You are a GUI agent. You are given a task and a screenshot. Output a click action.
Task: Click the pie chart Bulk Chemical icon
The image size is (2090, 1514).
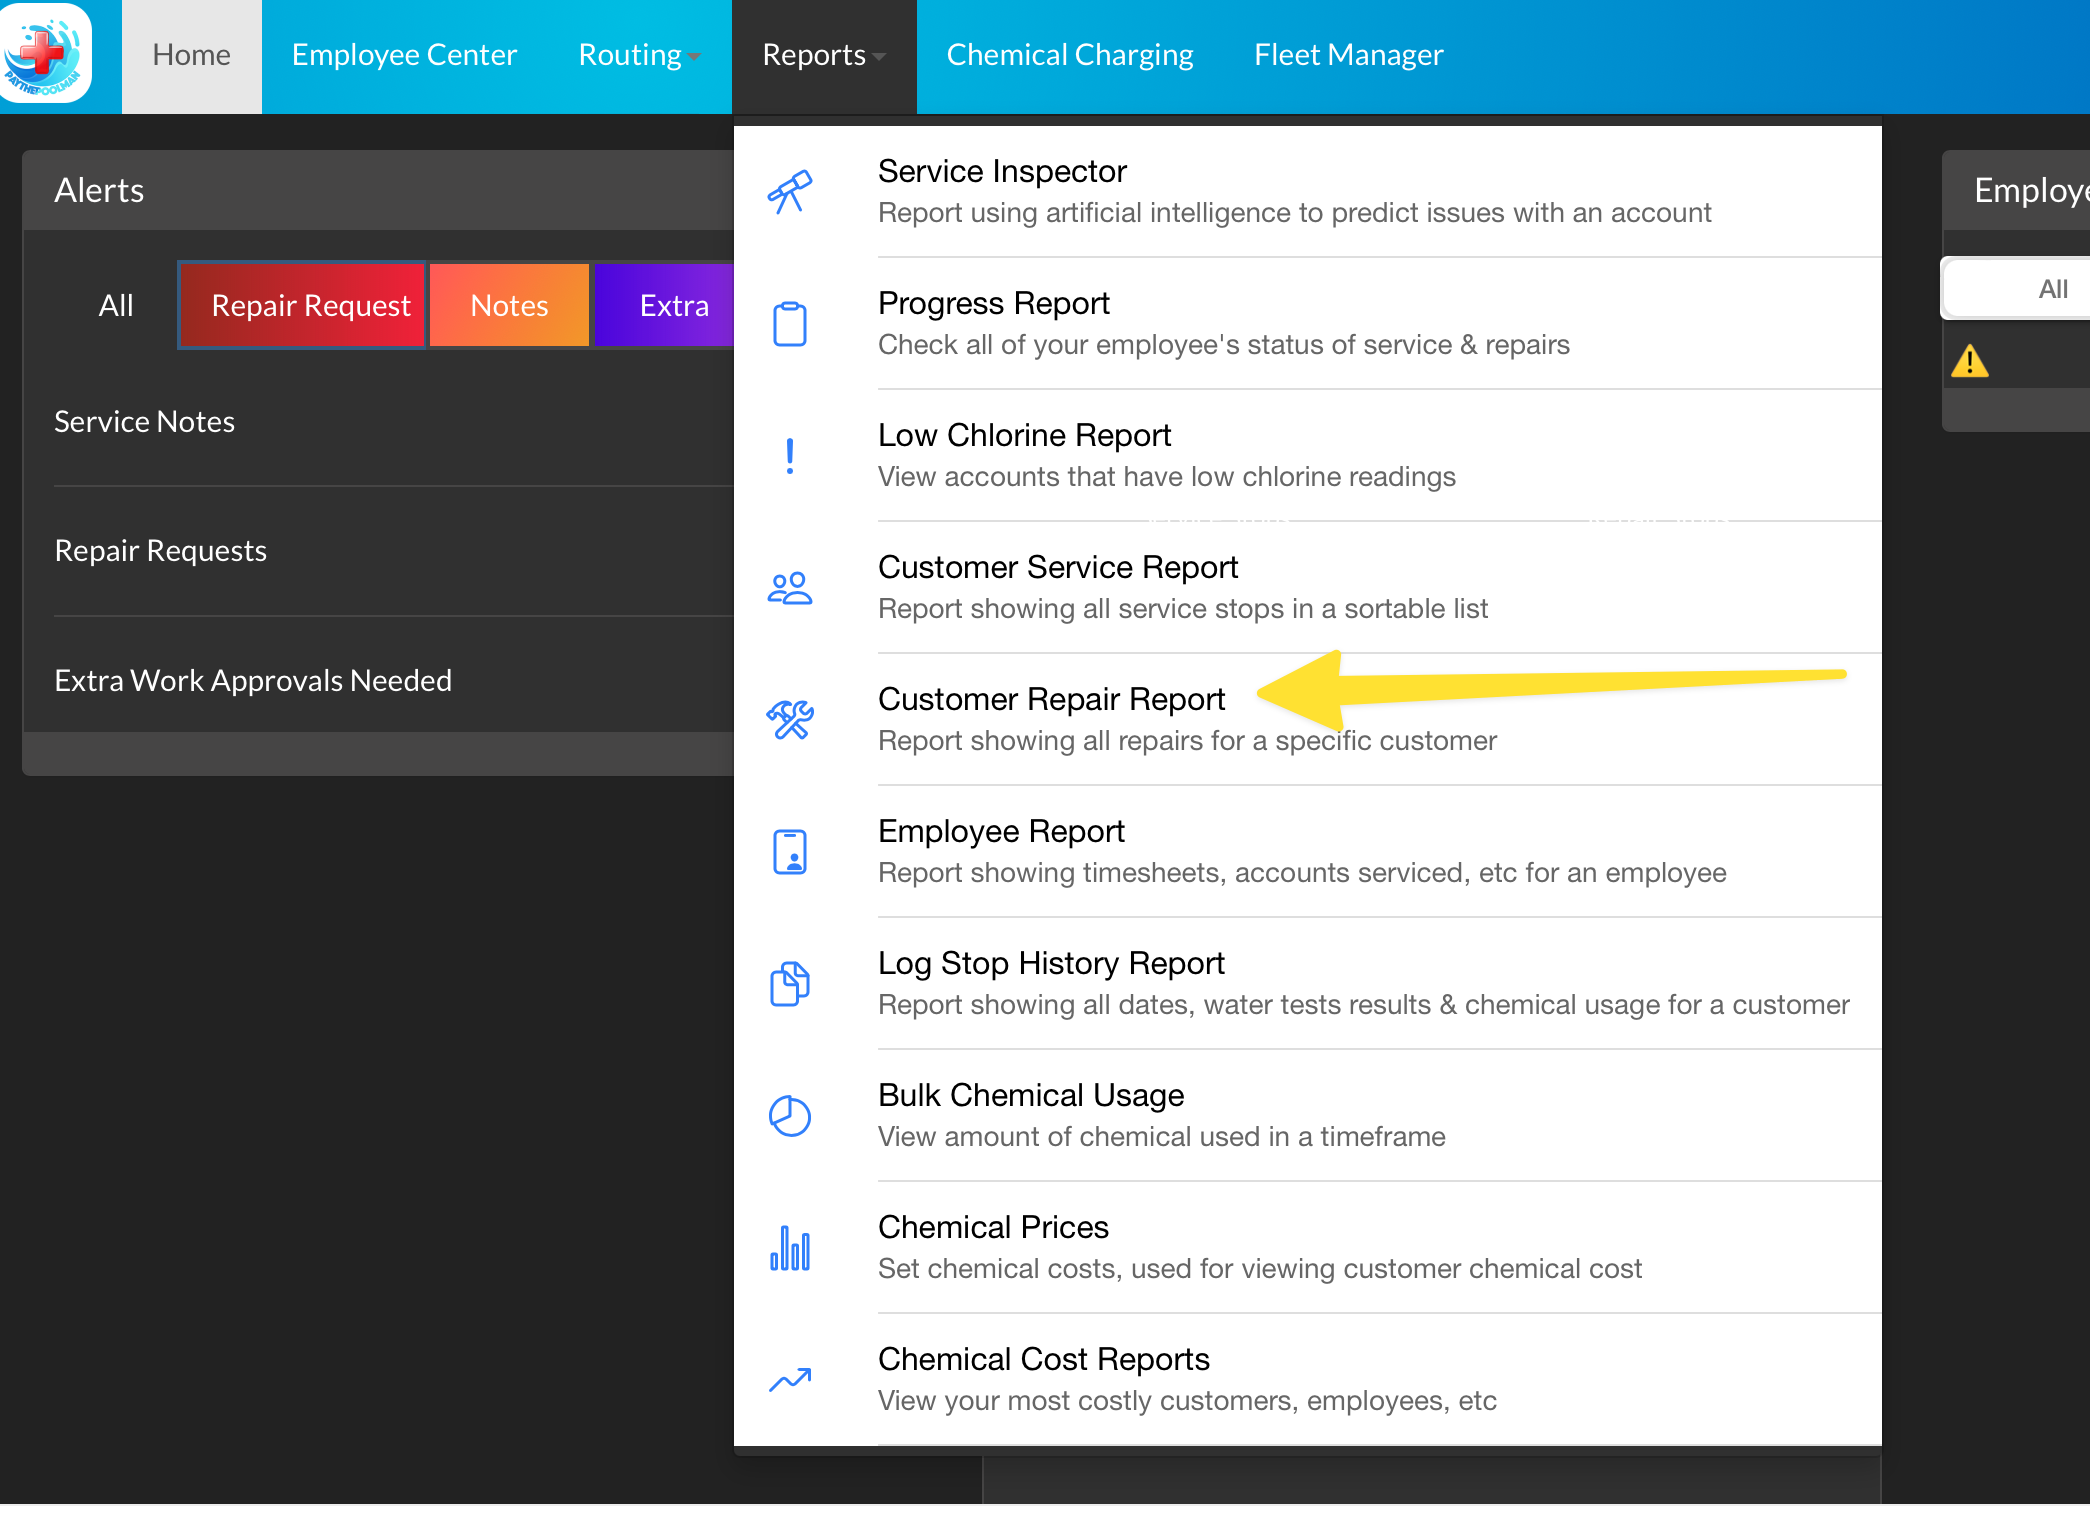[789, 1116]
